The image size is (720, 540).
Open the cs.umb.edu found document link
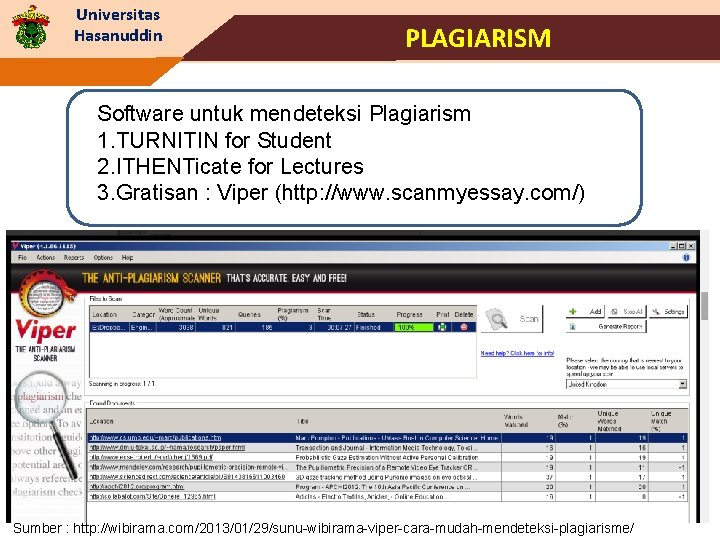point(155,438)
